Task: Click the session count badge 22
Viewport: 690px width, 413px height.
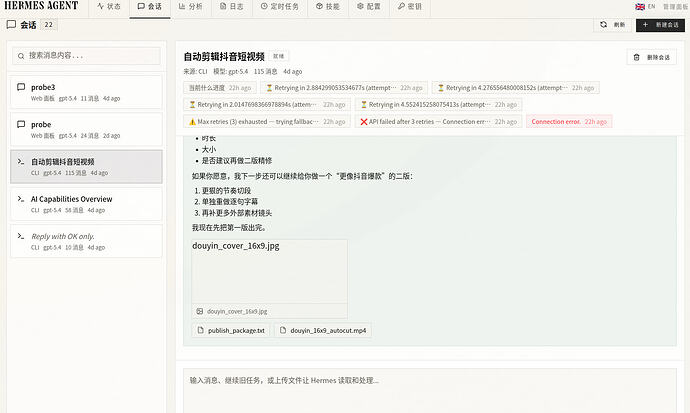Action: pyautogui.click(x=48, y=25)
